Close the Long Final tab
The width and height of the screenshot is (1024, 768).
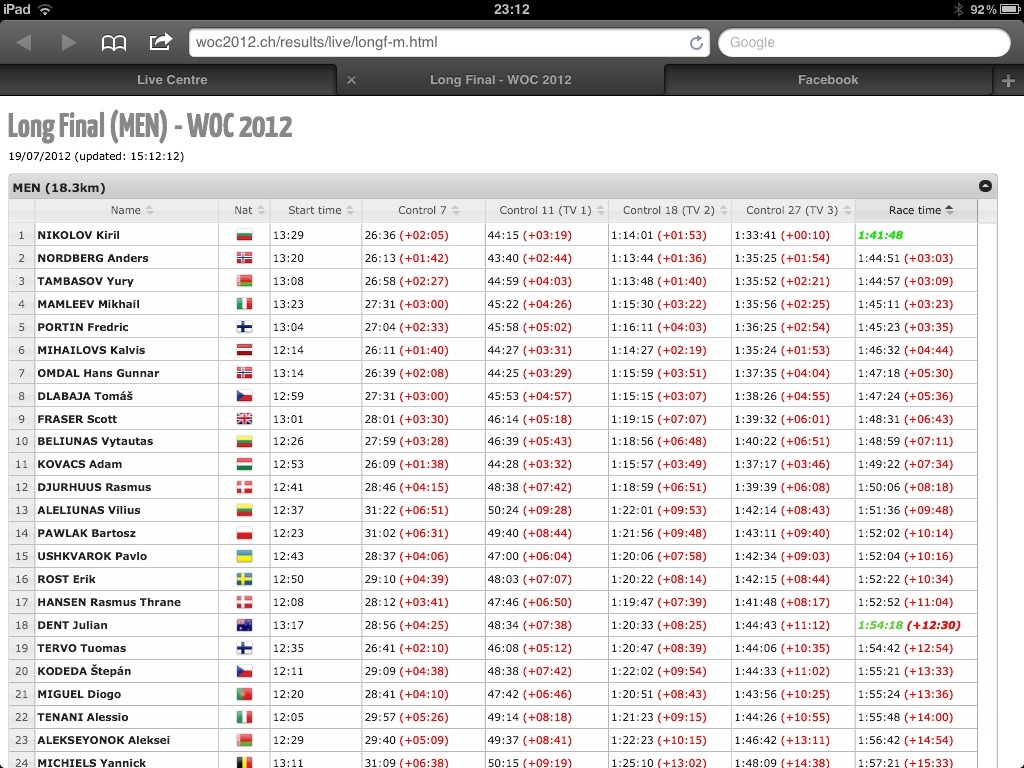click(351, 80)
